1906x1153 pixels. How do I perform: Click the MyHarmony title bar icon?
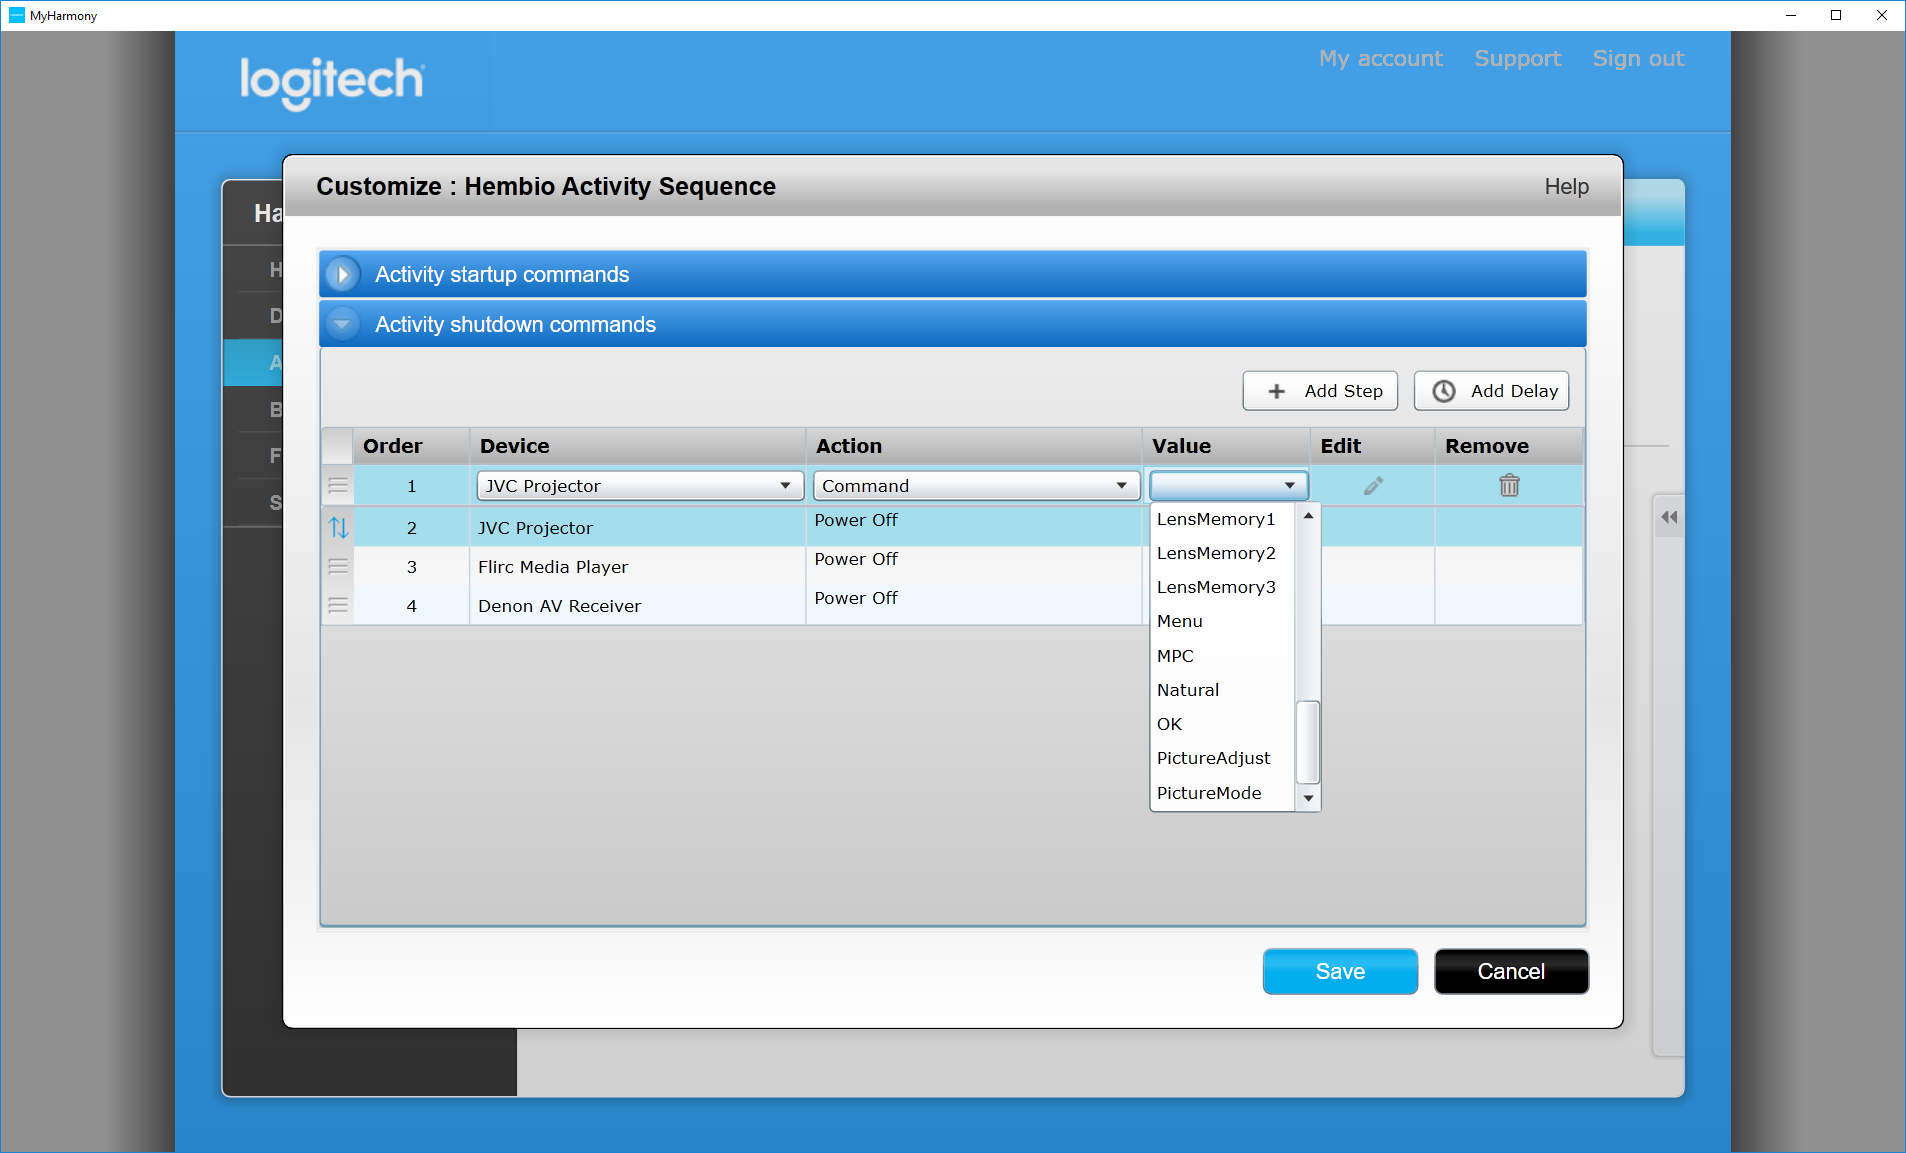click(x=16, y=15)
